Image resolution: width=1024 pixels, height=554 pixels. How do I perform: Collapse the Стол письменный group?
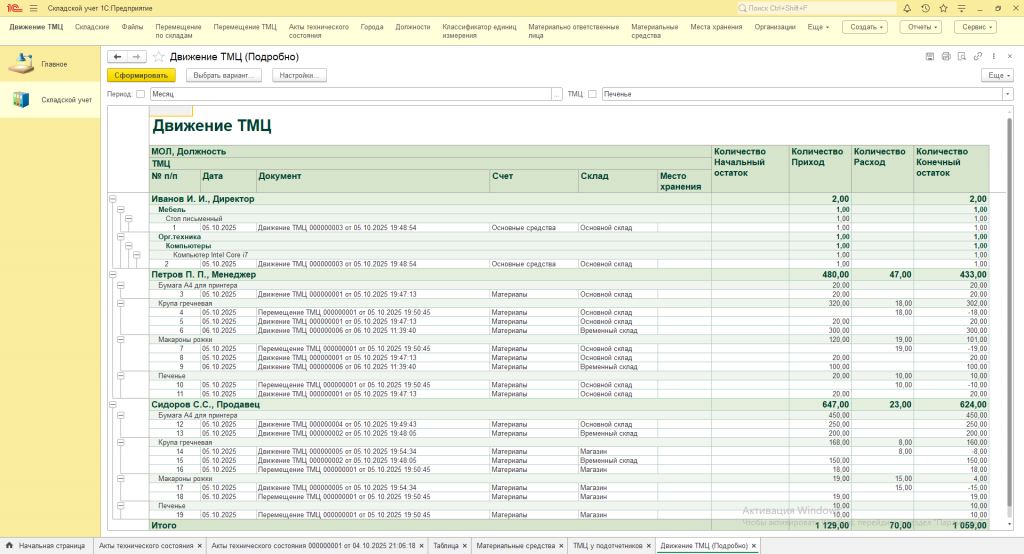(x=129, y=219)
